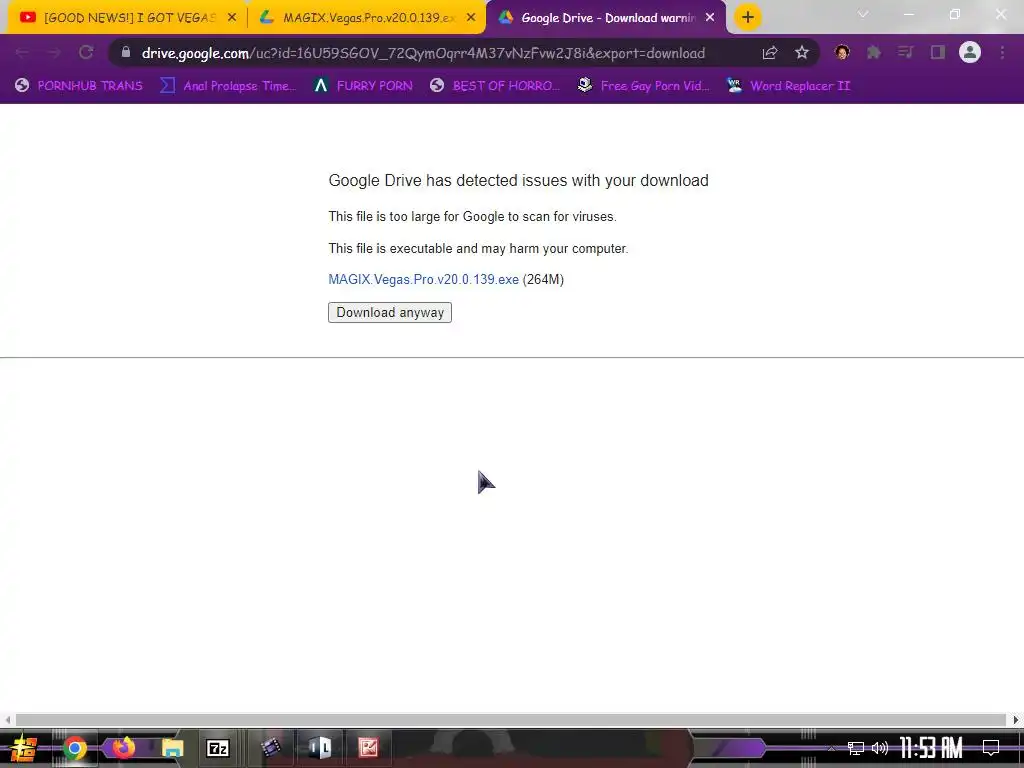Bookmark this page with star
This screenshot has height=768, width=1024.
click(802, 53)
